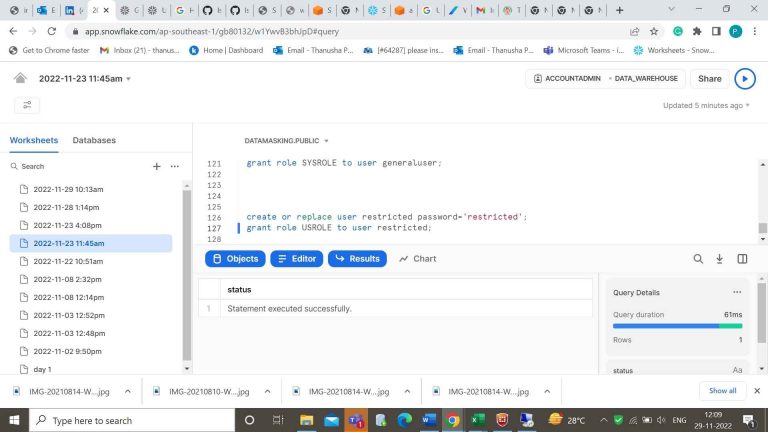The width and height of the screenshot is (768, 432).
Task: Toggle the split results panel view icon
Action: tap(742, 258)
